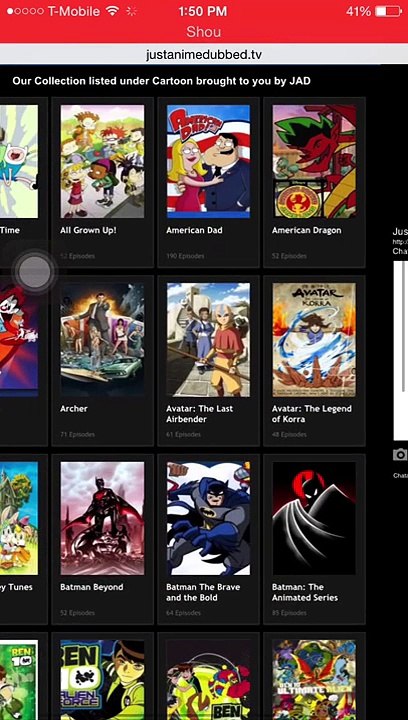Viewport: 408px width, 720px height.
Task: Open Avatar: The Legend of Korra poster
Action: coord(314,339)
